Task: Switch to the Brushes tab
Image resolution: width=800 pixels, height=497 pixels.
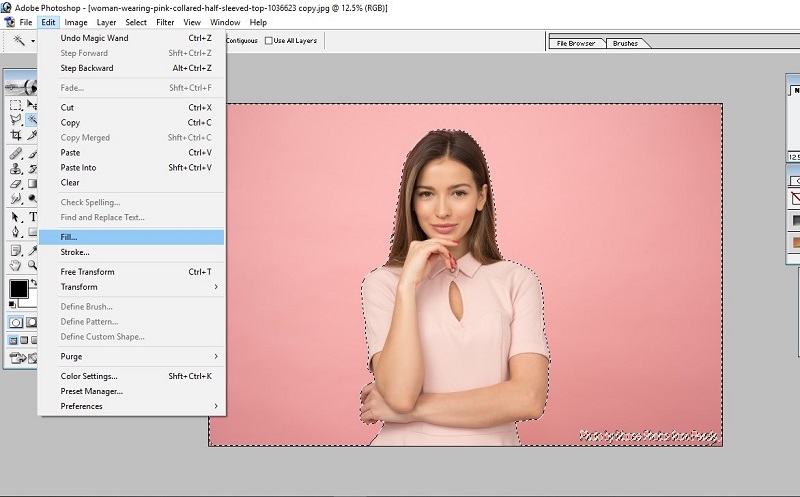Action: [x=626, y=43]
